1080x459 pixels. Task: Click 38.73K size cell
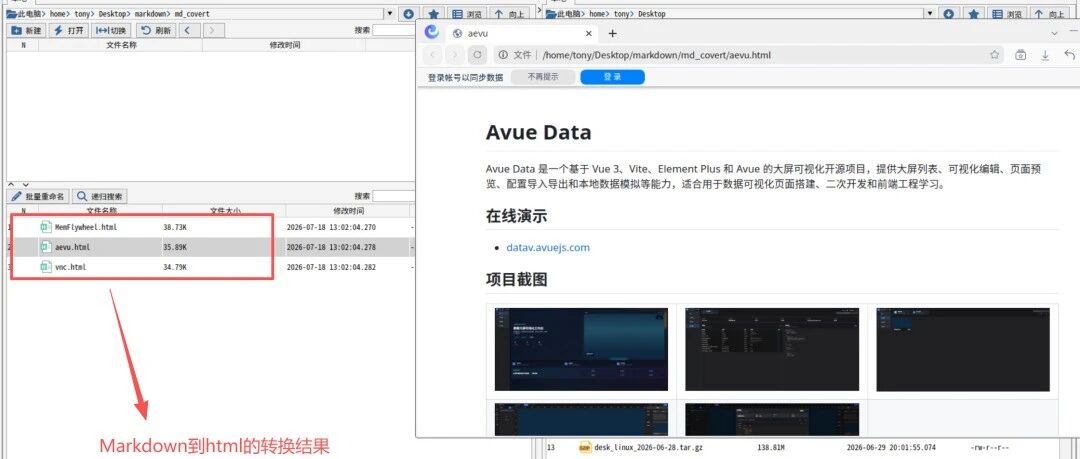point(175,227)
